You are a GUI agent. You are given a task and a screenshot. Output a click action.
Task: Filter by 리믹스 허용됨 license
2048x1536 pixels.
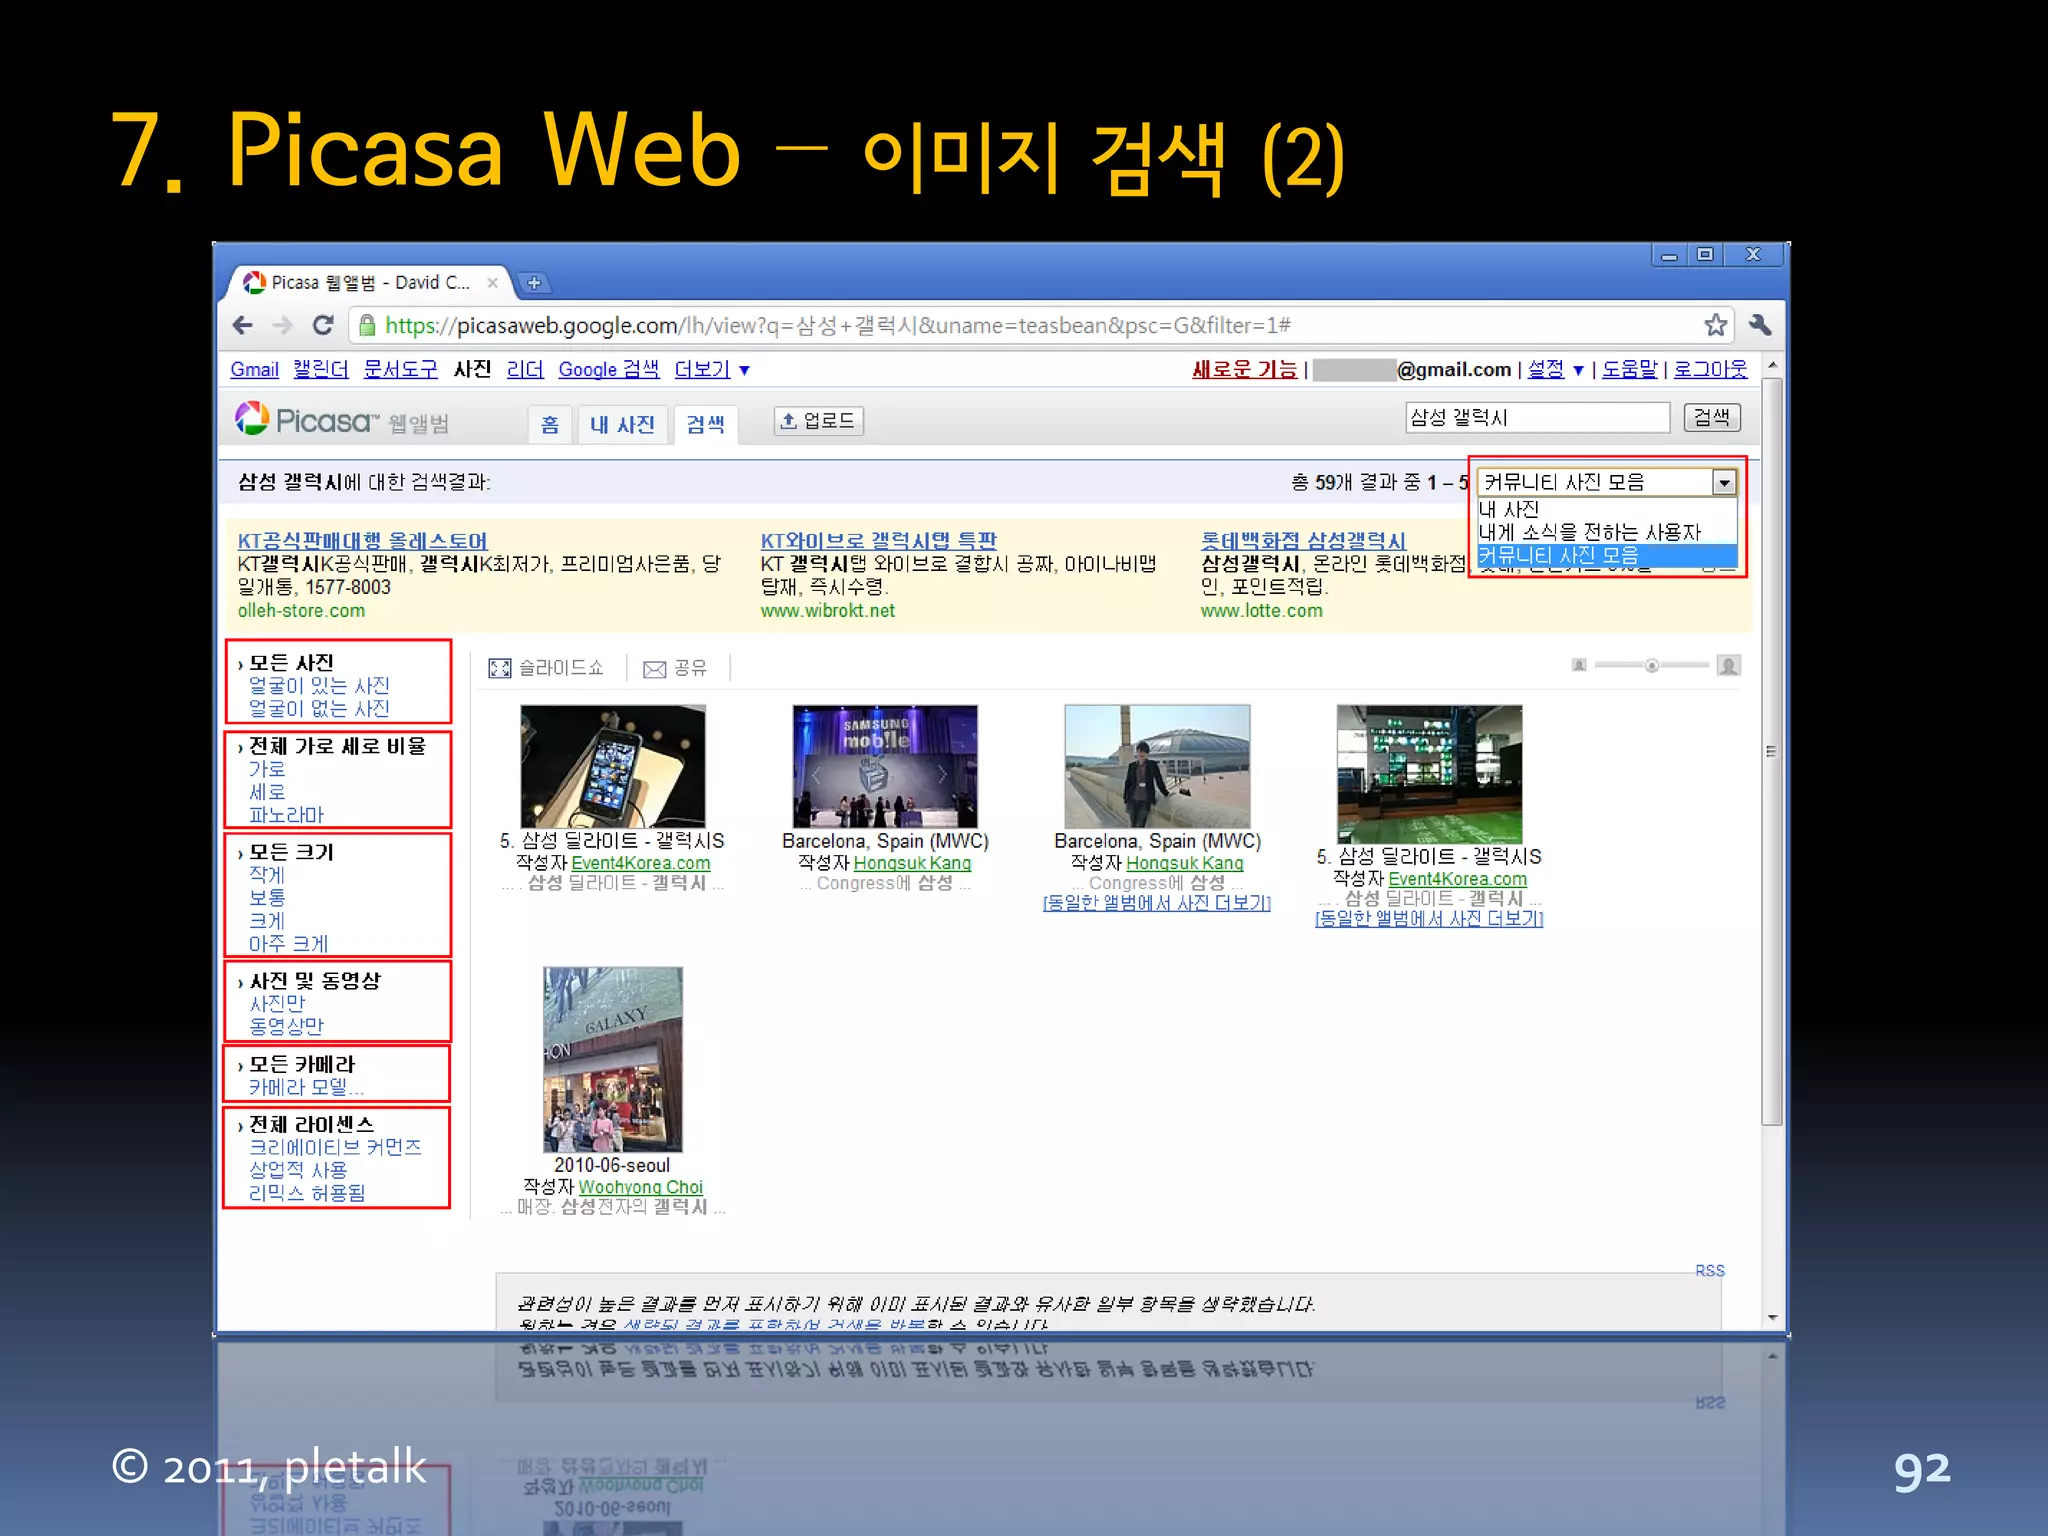(x=306, y=1193)
